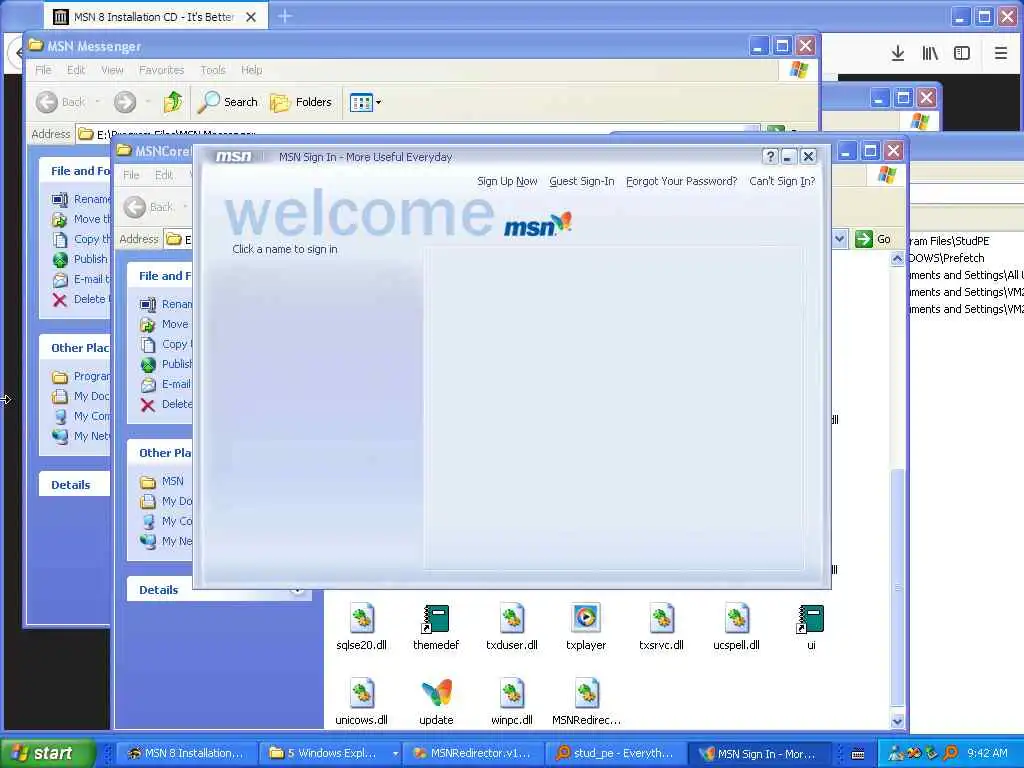Switch to MSN Sign In taskbar button
1024x768 pixels.
(x=759, y=754)
